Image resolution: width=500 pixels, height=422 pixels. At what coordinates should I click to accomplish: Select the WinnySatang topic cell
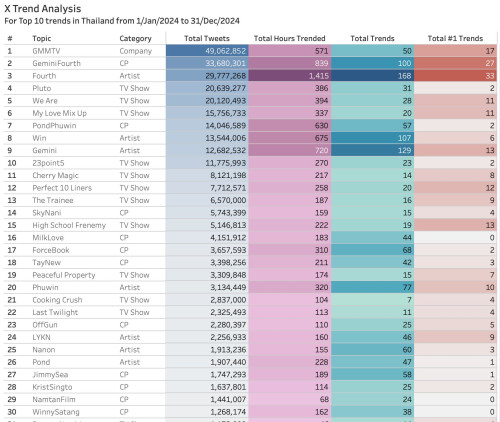(x=56, y=412)
